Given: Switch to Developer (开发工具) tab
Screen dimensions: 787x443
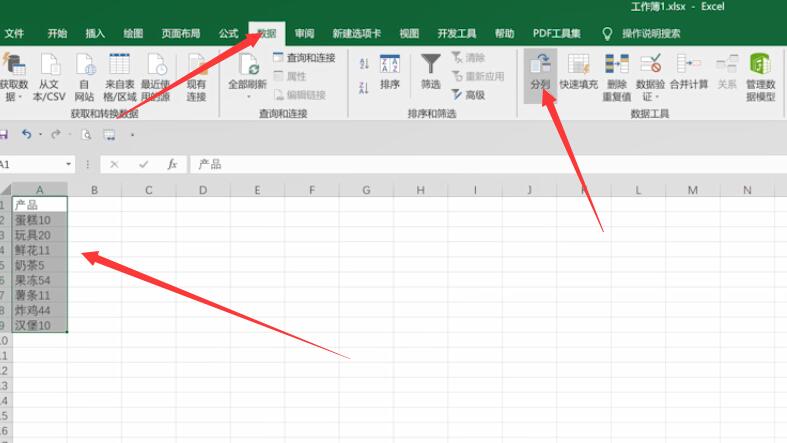Looking at the screenshot, I should 456,34.
